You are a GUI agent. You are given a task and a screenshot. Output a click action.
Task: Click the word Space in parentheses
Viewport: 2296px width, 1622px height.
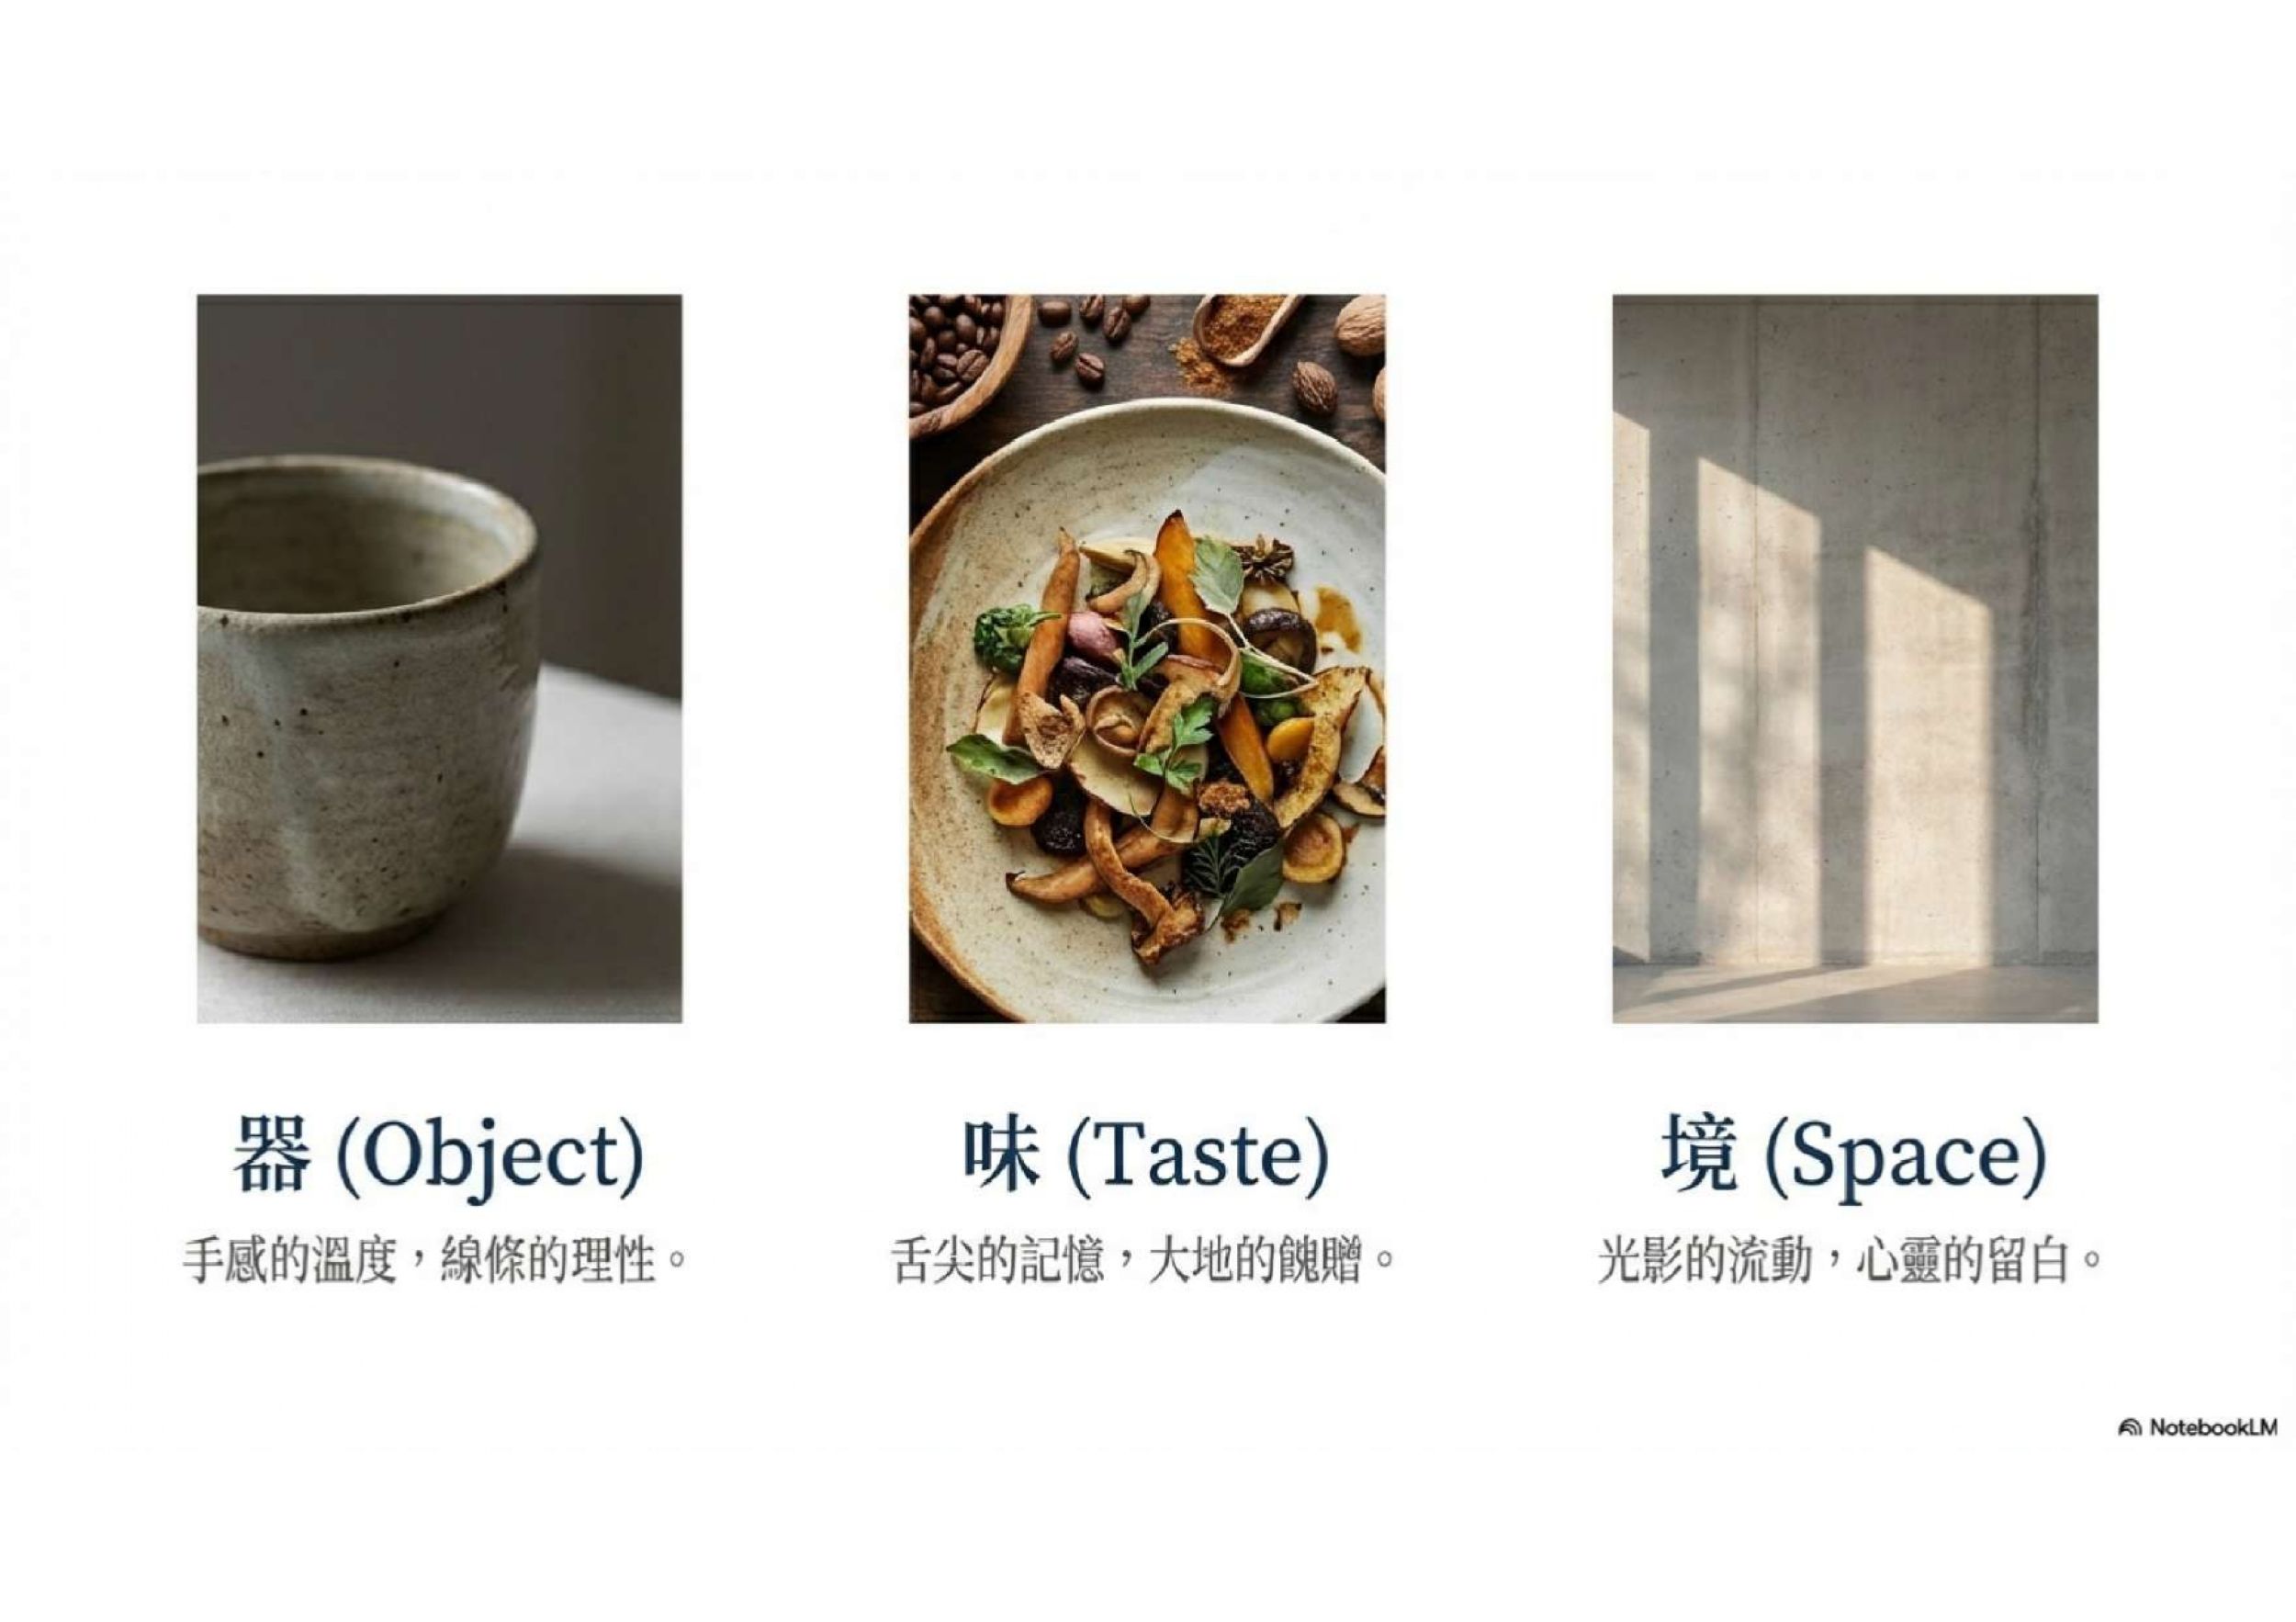coord(1905,1160)
